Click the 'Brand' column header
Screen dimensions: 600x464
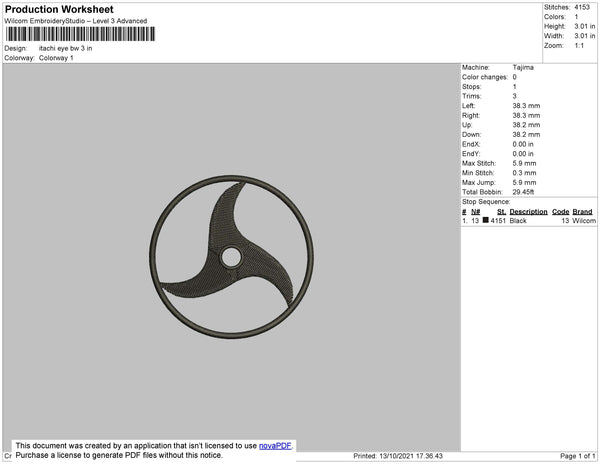point(582,212)
